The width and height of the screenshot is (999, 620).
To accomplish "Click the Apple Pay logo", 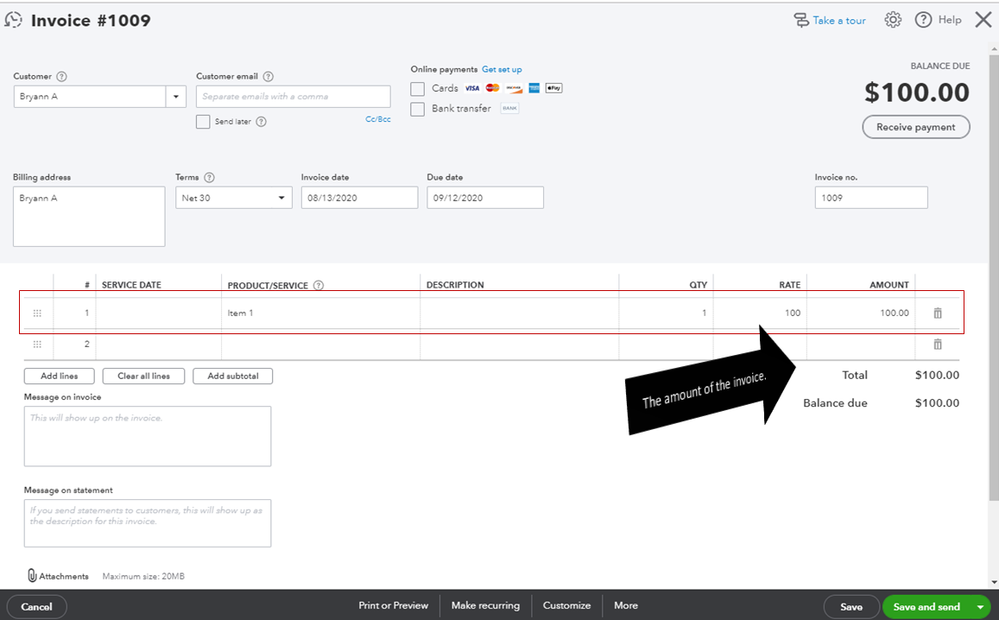I will click(x=554, y=88).
